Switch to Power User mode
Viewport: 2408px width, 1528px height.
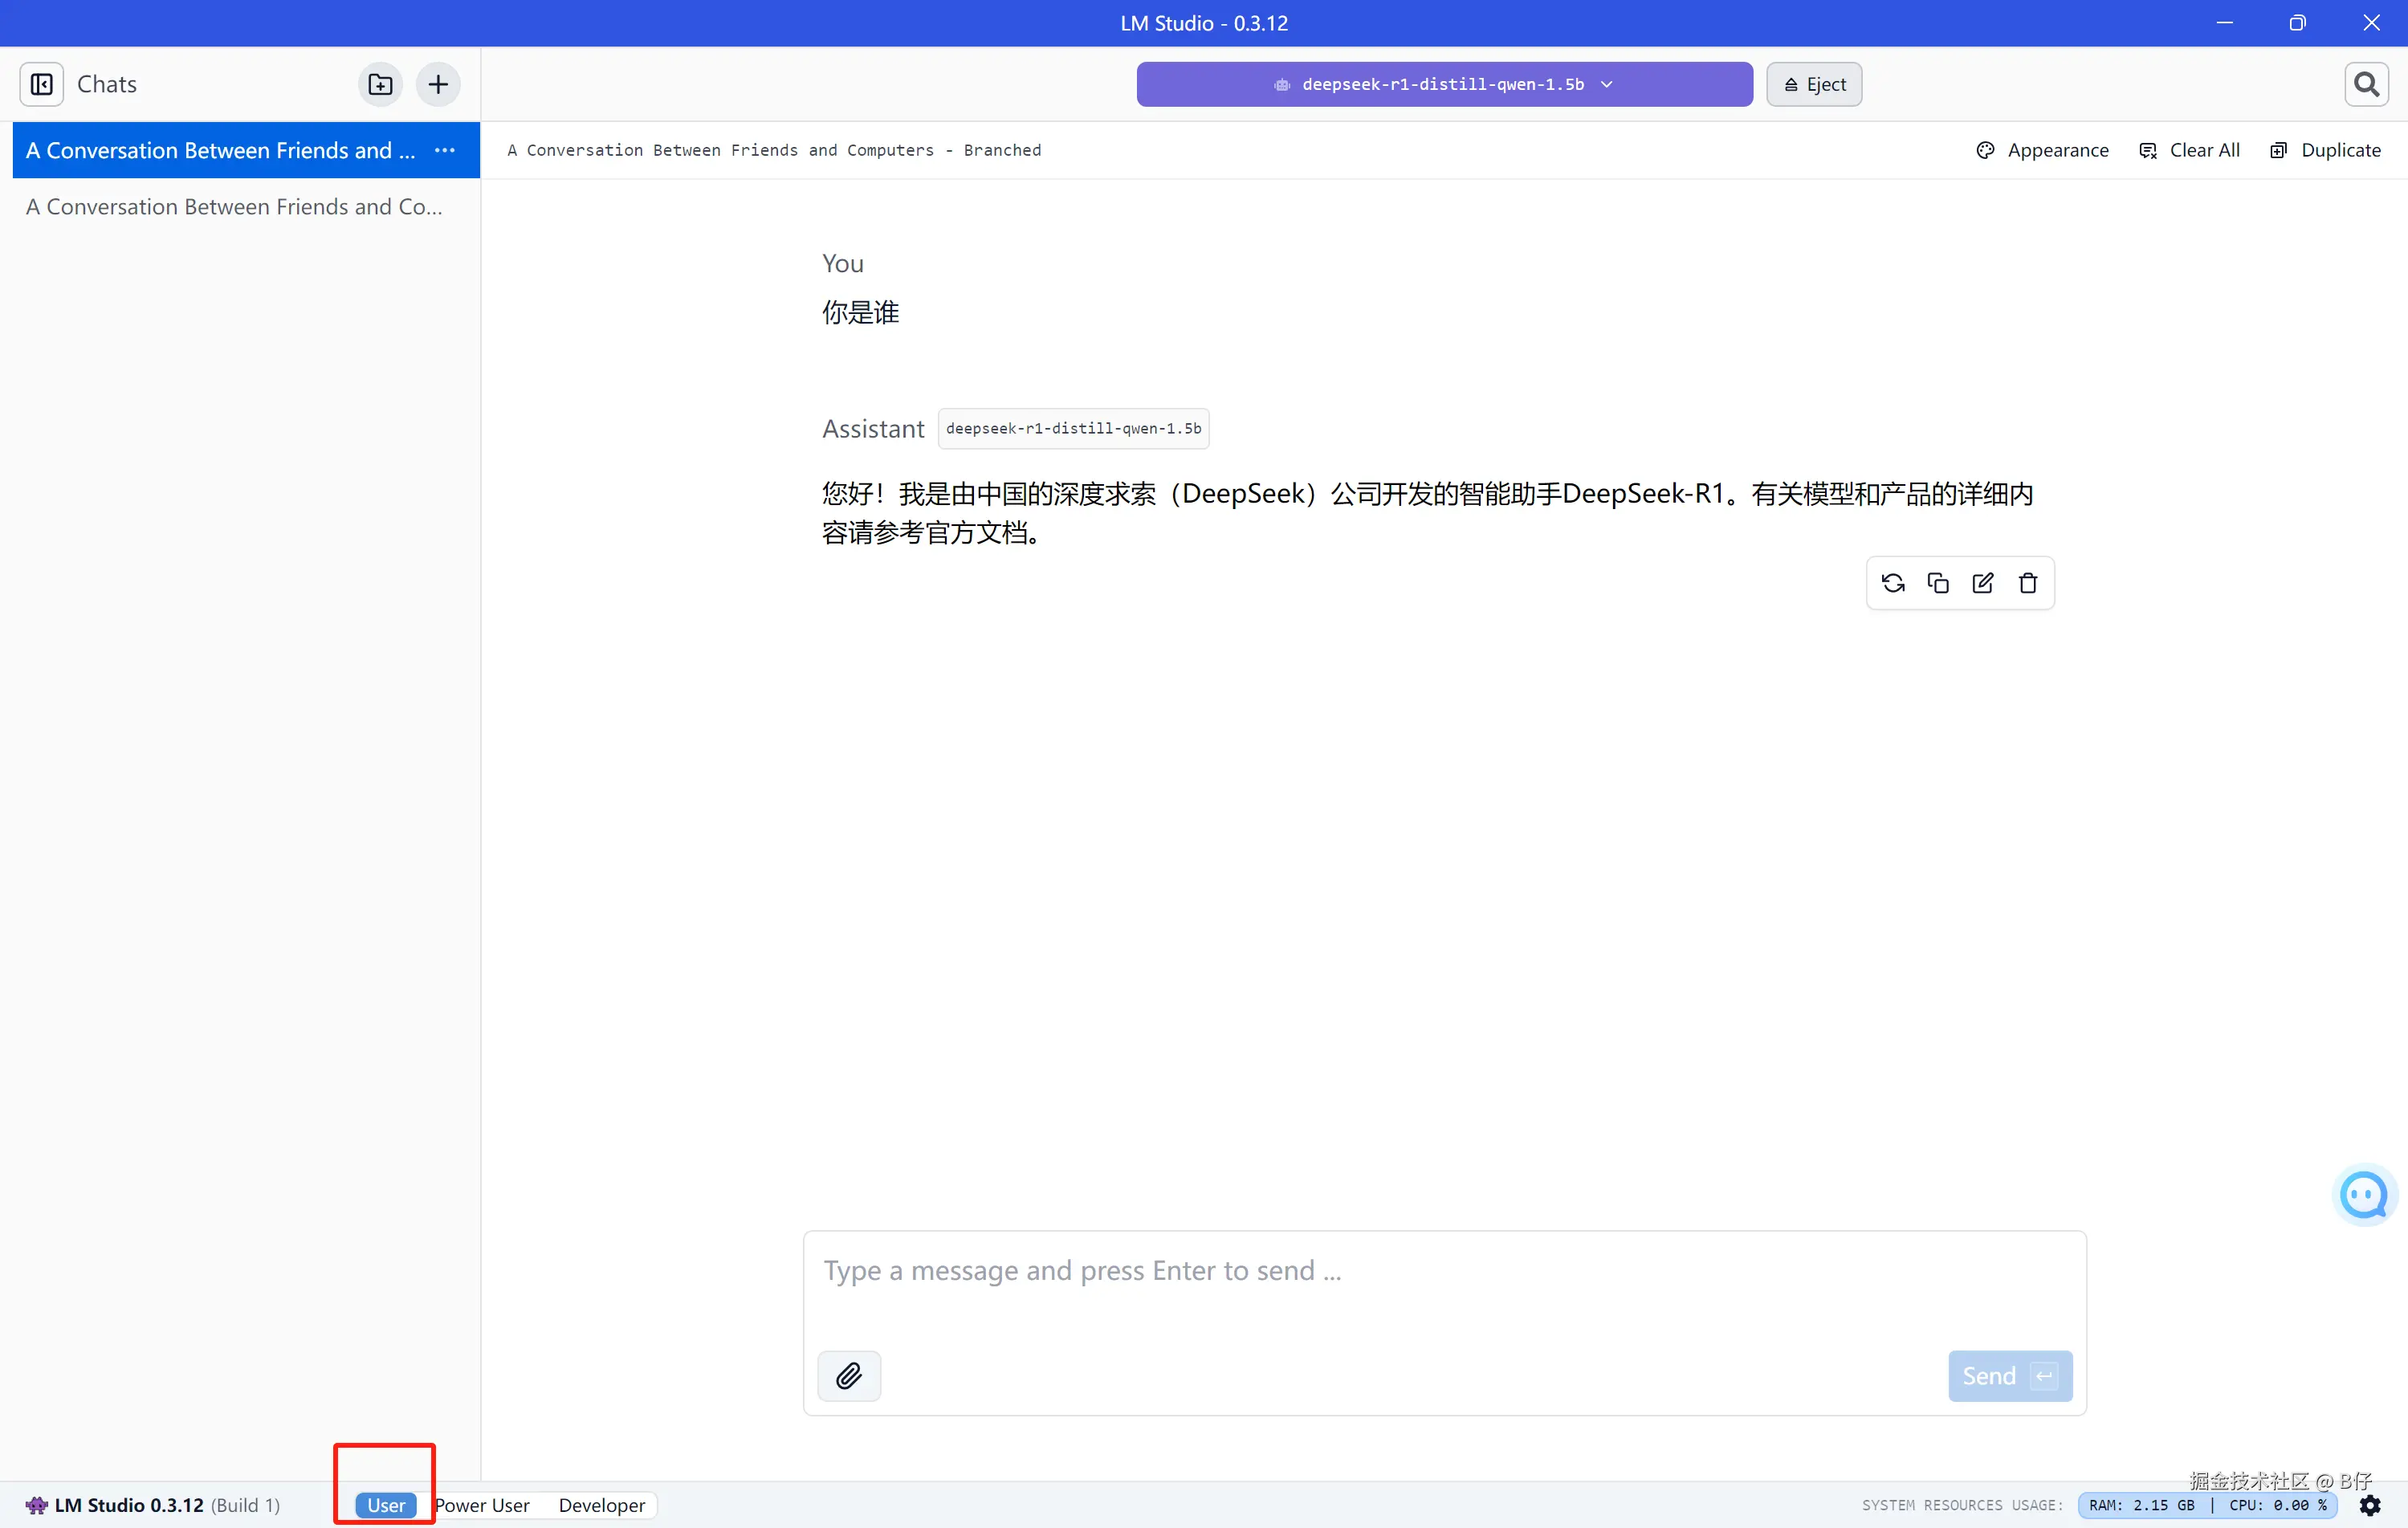coord(482,1505)
